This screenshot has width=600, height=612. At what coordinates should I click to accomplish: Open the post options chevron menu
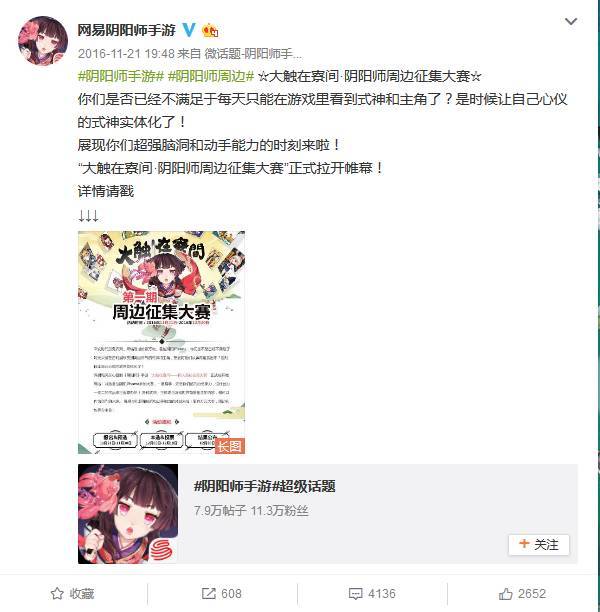click(x=571, y=21)
